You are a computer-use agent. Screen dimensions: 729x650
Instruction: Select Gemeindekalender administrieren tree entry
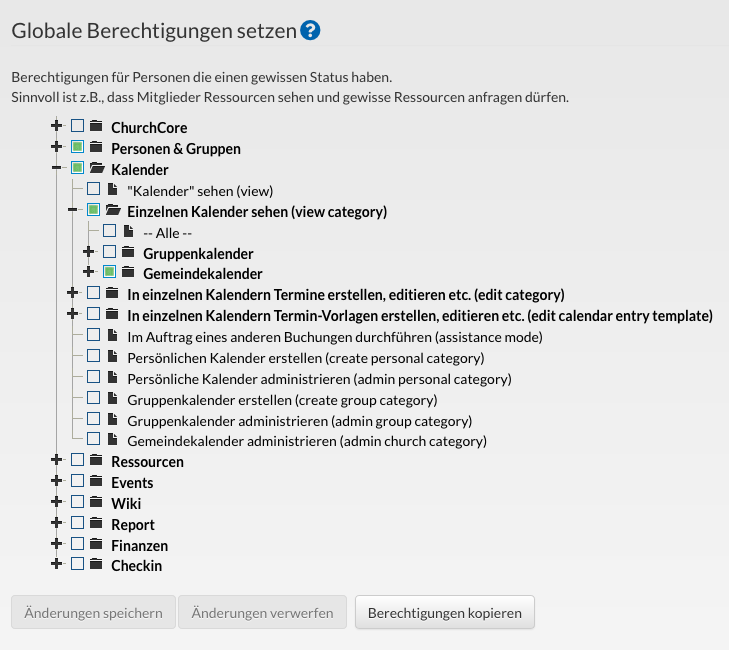pyautogui.click(x=307, y=441)
